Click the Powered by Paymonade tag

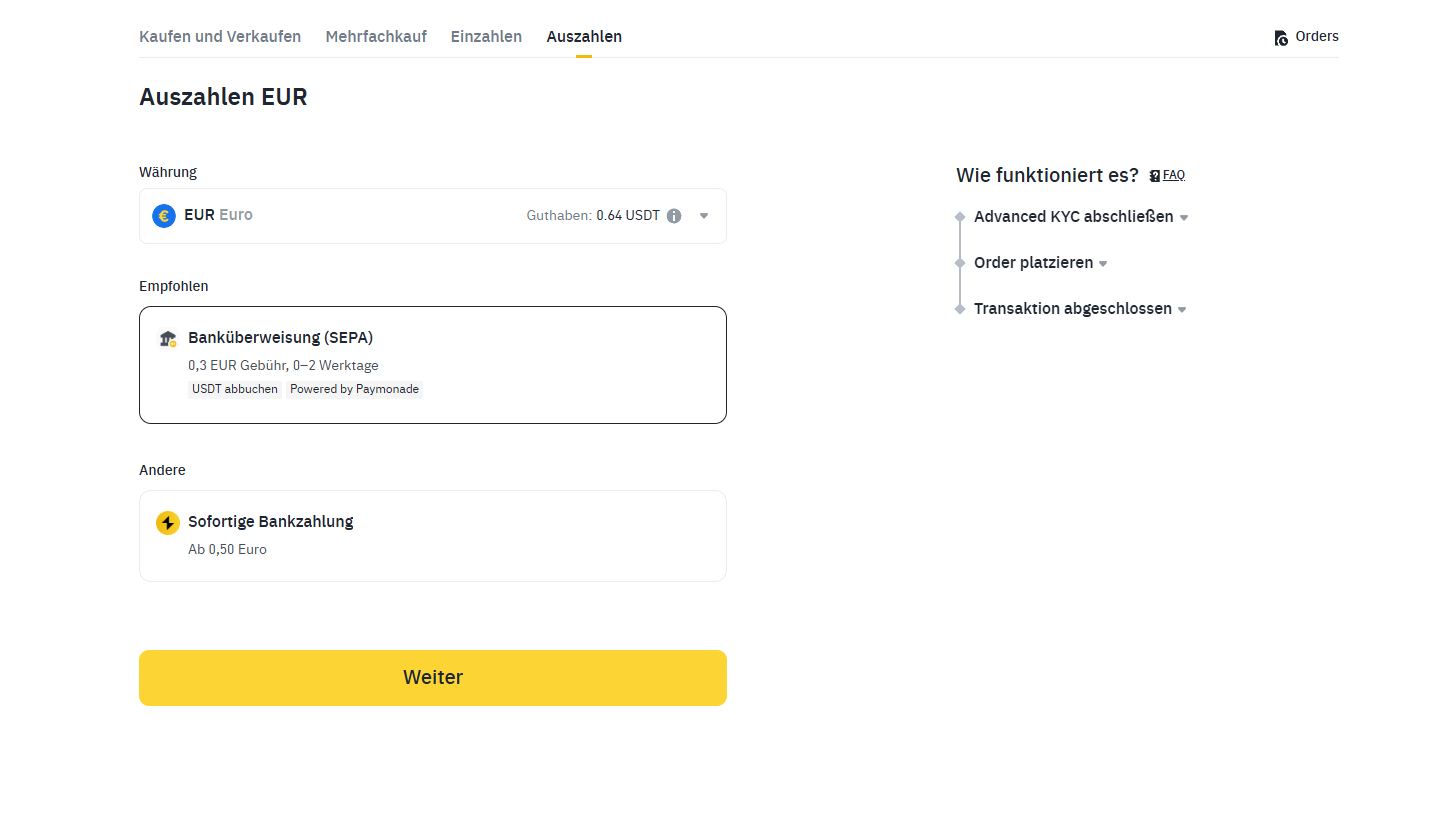coord(354,389)
